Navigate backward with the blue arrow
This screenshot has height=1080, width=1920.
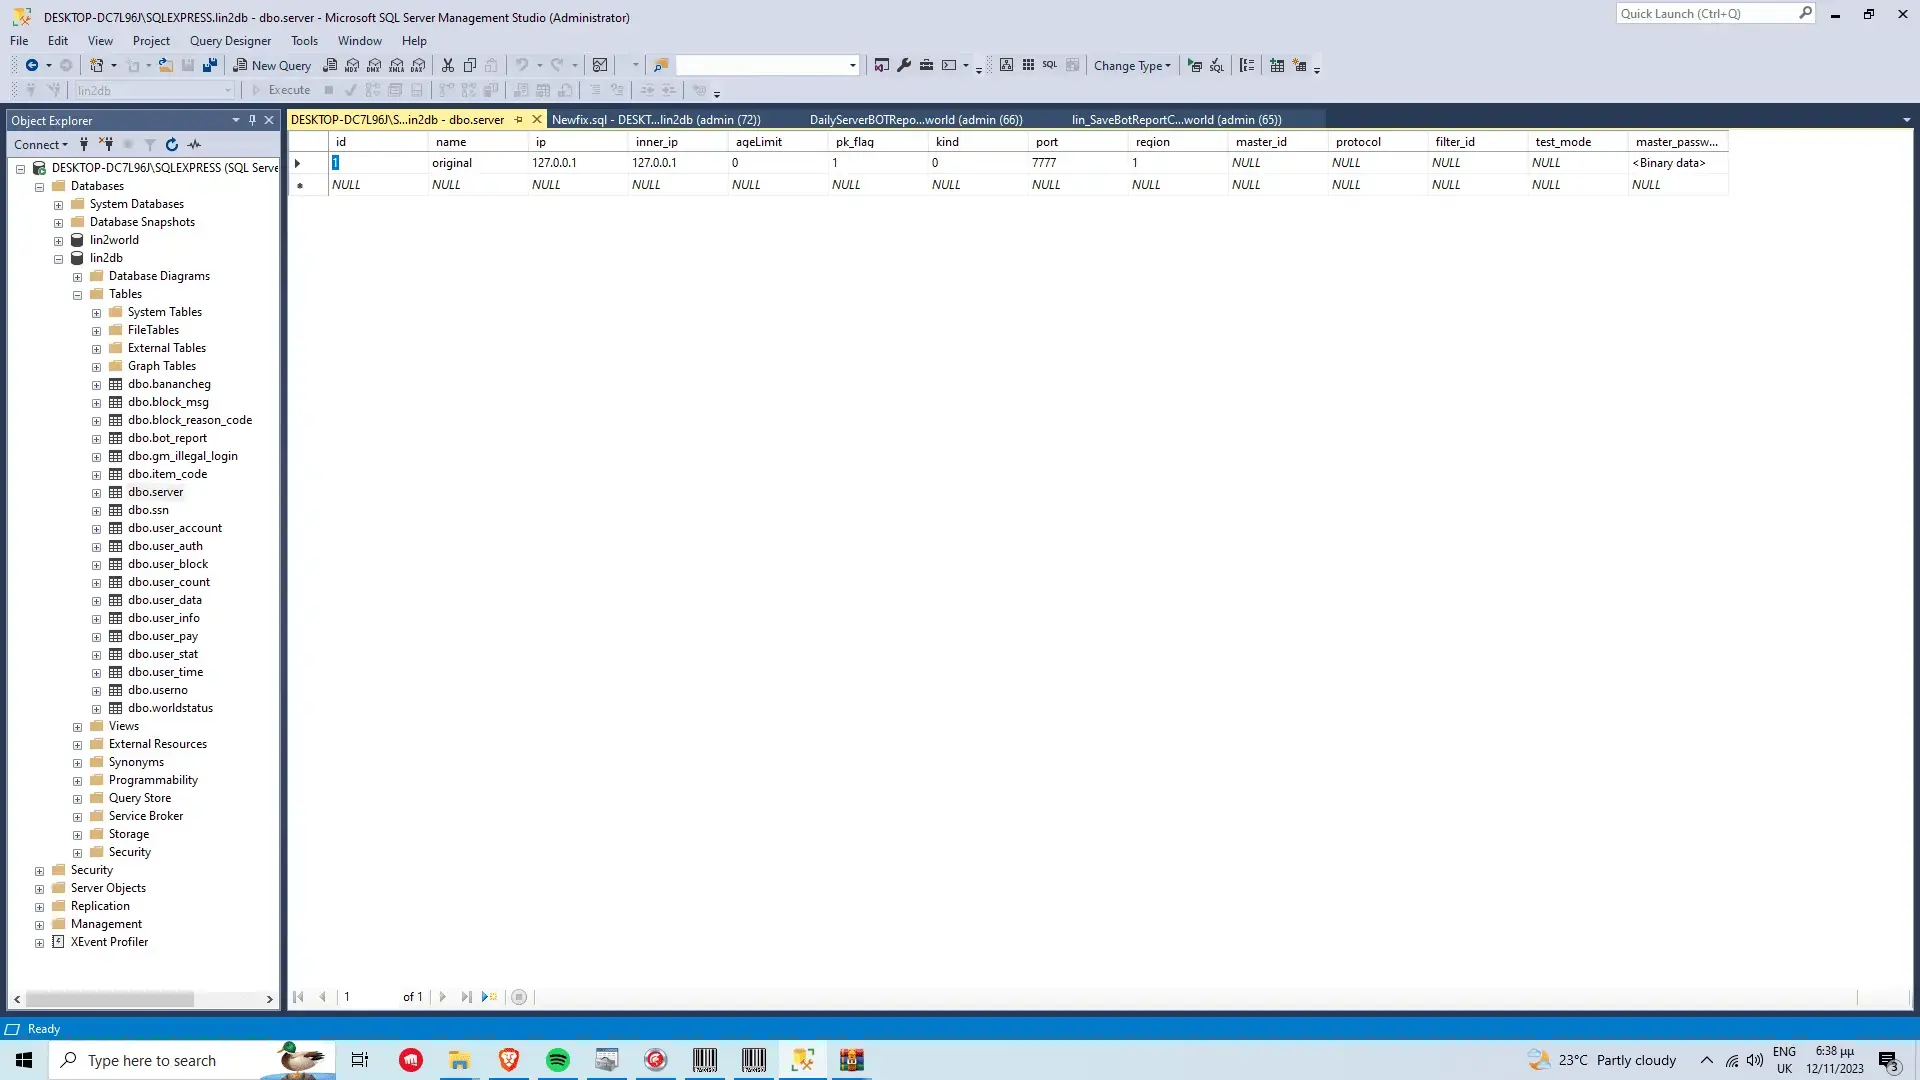(x=32, y=65)
